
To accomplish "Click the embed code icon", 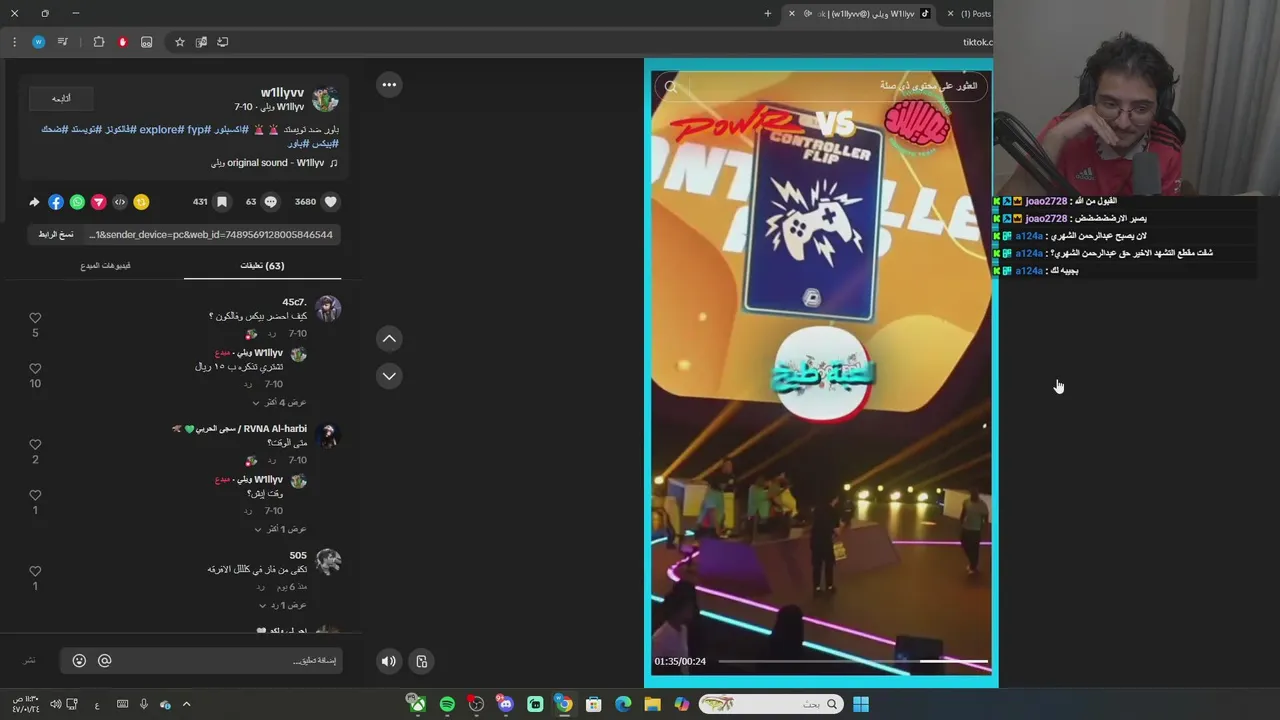I will point(120,202).
